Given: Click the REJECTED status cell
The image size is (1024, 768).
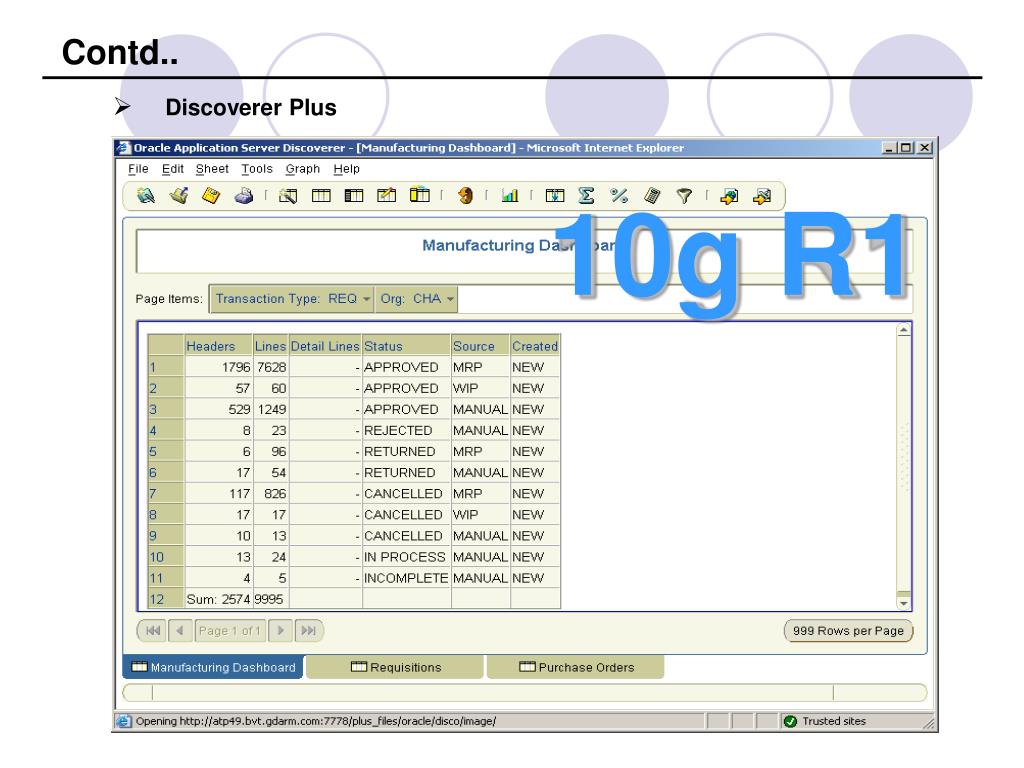Looking at the screenshot, I should pos(407,430).
